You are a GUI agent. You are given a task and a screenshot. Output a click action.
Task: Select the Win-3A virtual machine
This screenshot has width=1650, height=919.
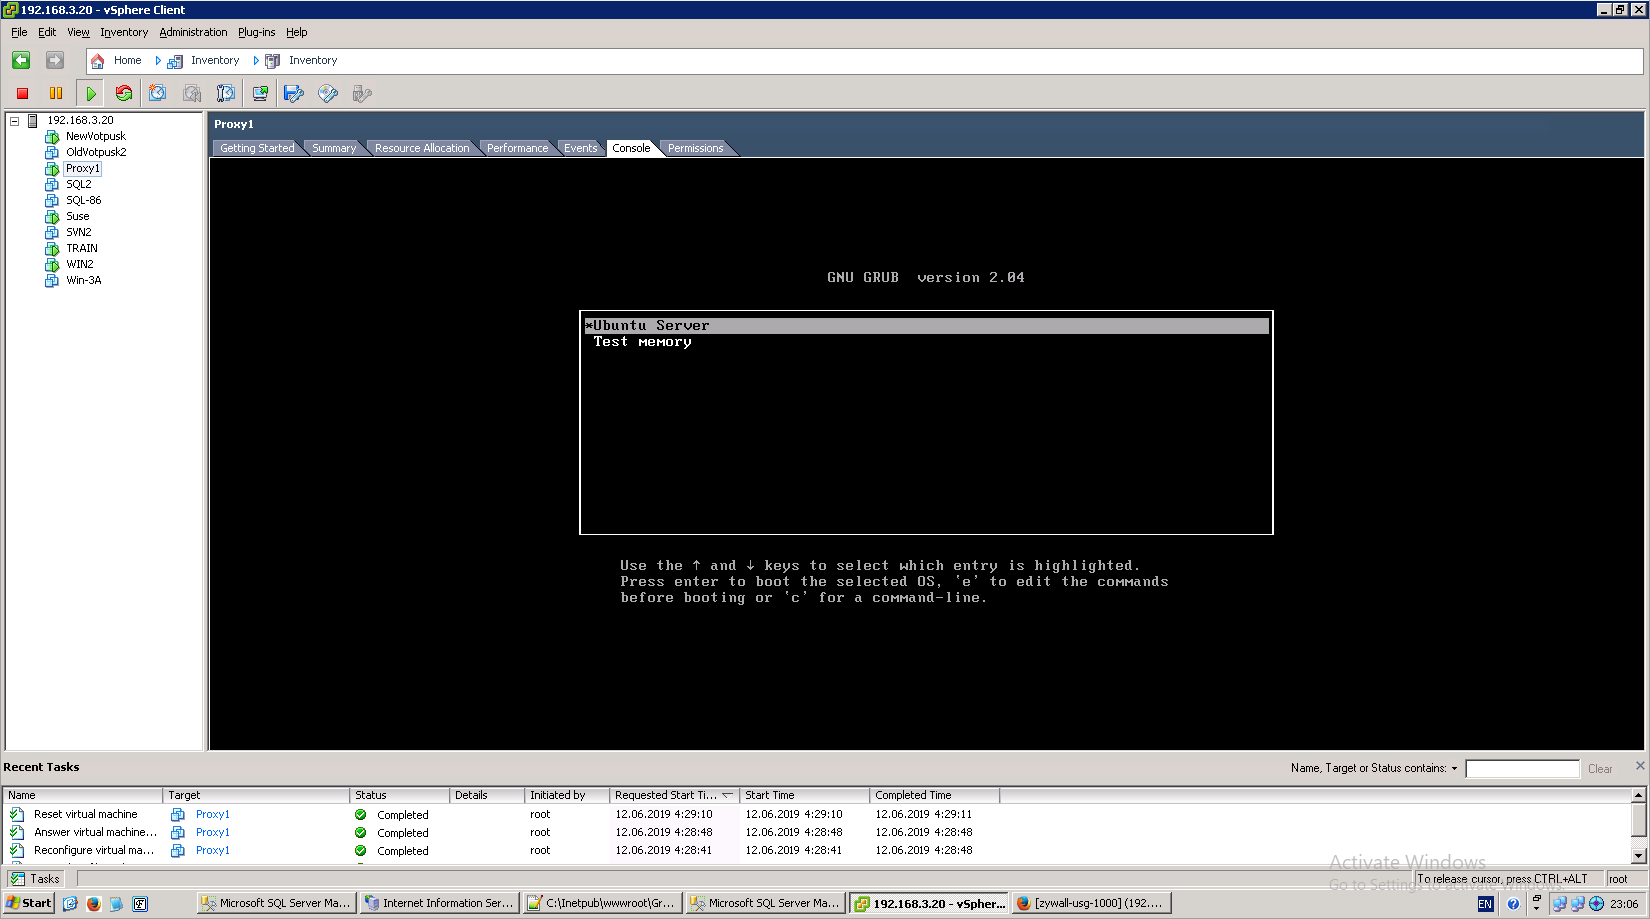click(x=84, y=280)
